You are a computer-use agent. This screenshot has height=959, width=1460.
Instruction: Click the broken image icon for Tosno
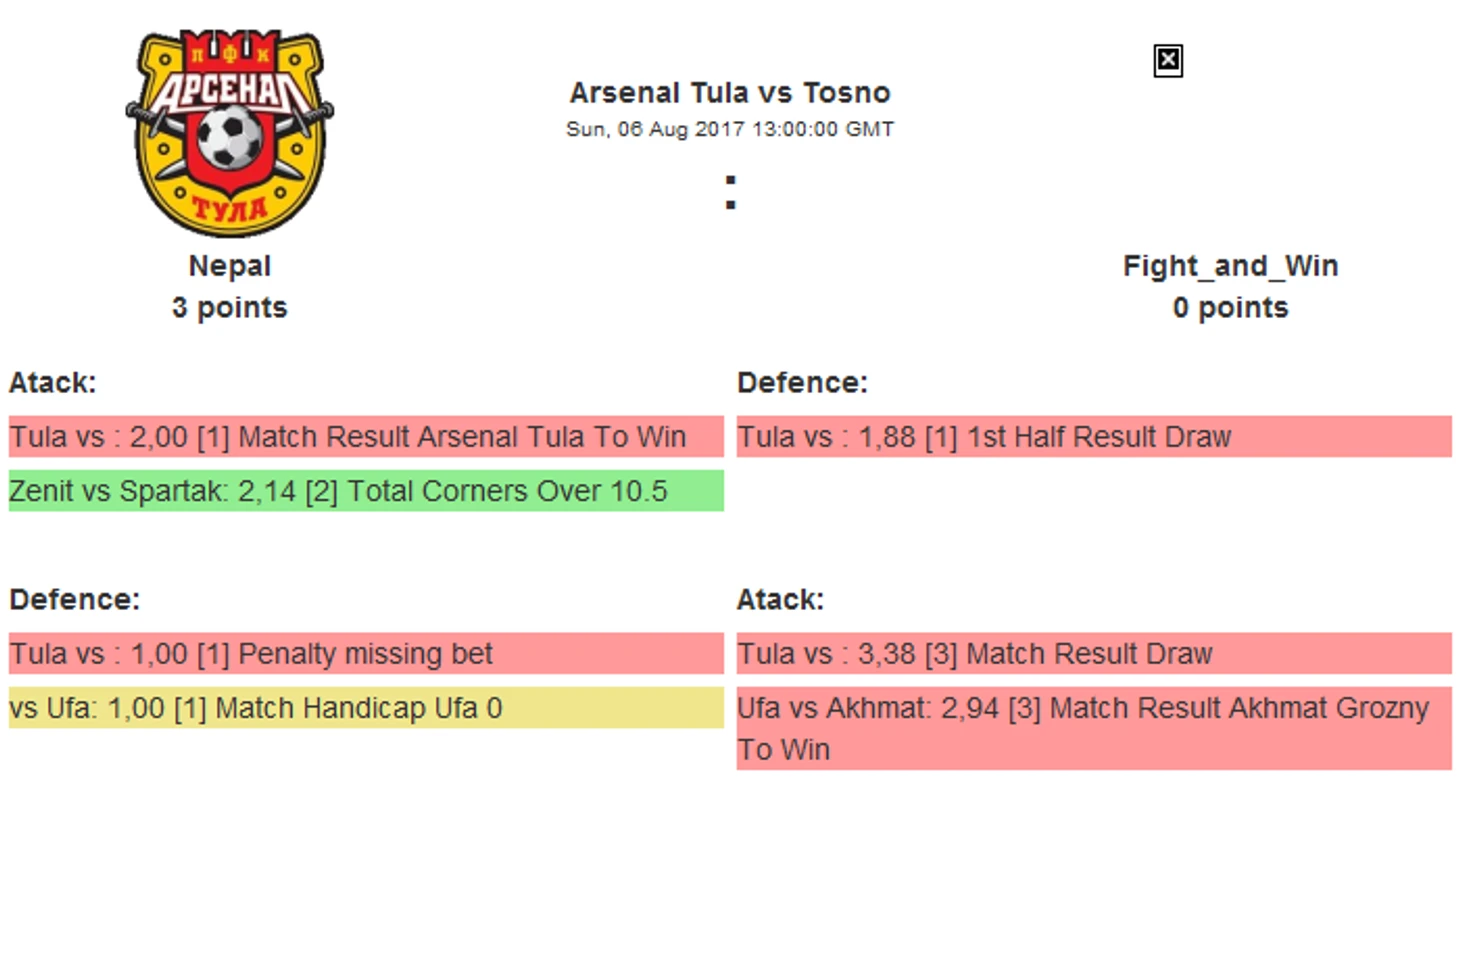(1167, 61)
